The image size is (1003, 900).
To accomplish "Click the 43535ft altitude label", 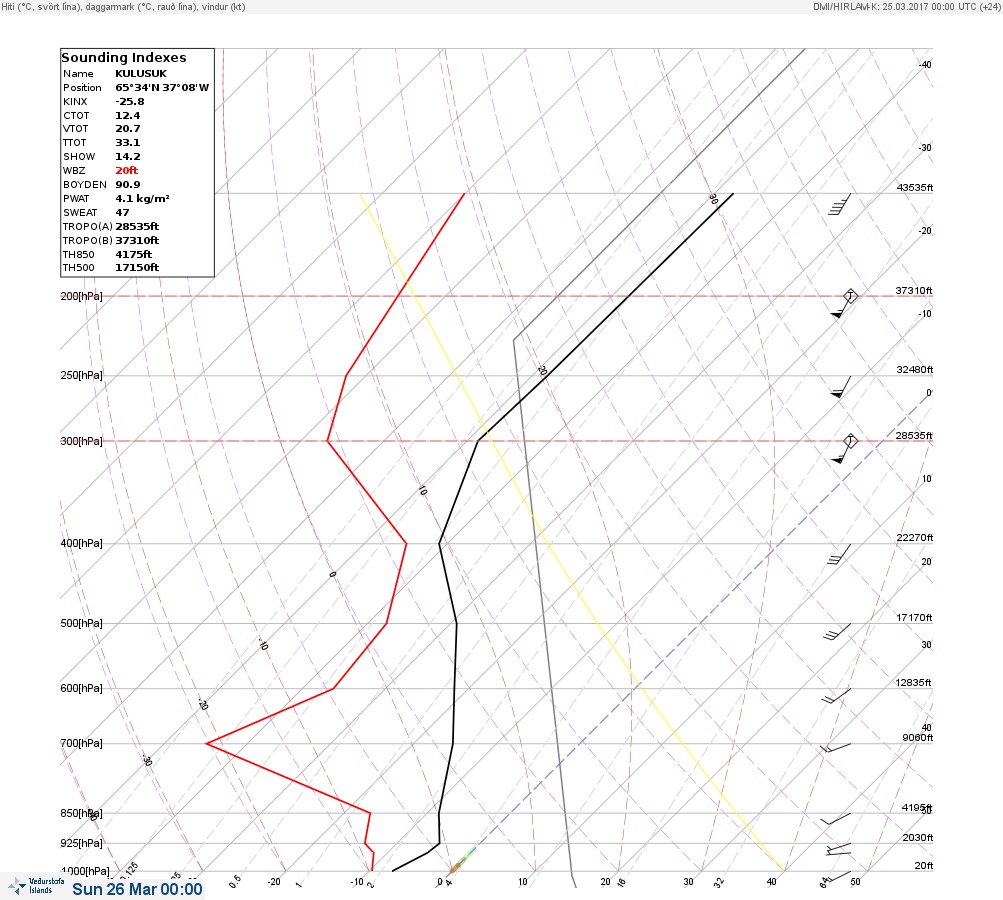I will 915,187.
